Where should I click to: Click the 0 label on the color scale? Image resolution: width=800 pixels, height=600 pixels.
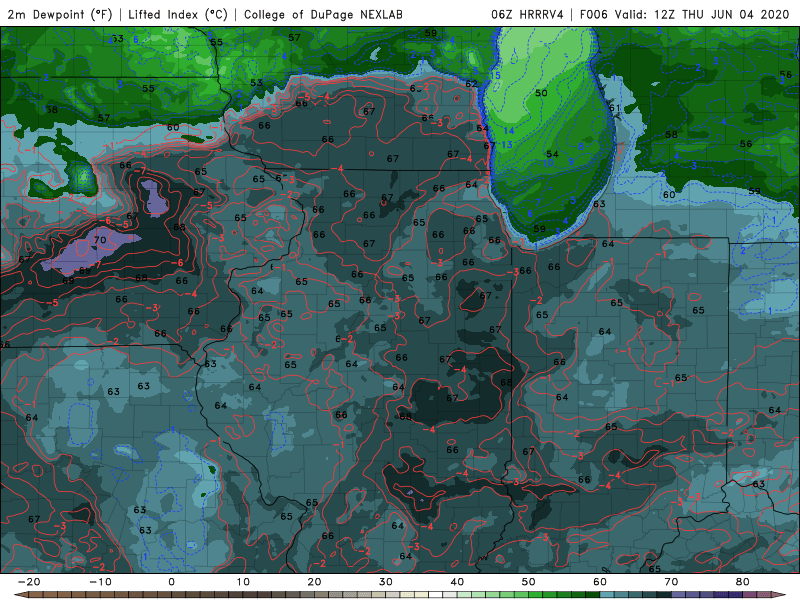tap(171, 582)
